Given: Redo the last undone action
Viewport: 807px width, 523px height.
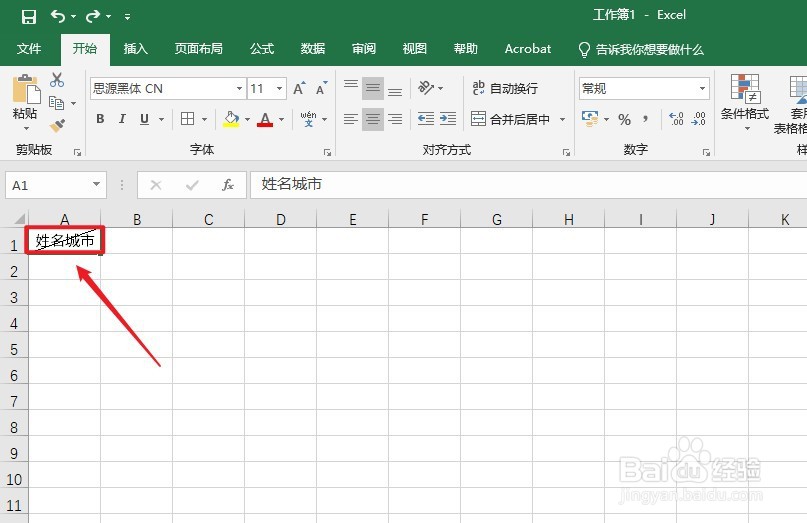Looking at the screenshot, I should (93, 16).
